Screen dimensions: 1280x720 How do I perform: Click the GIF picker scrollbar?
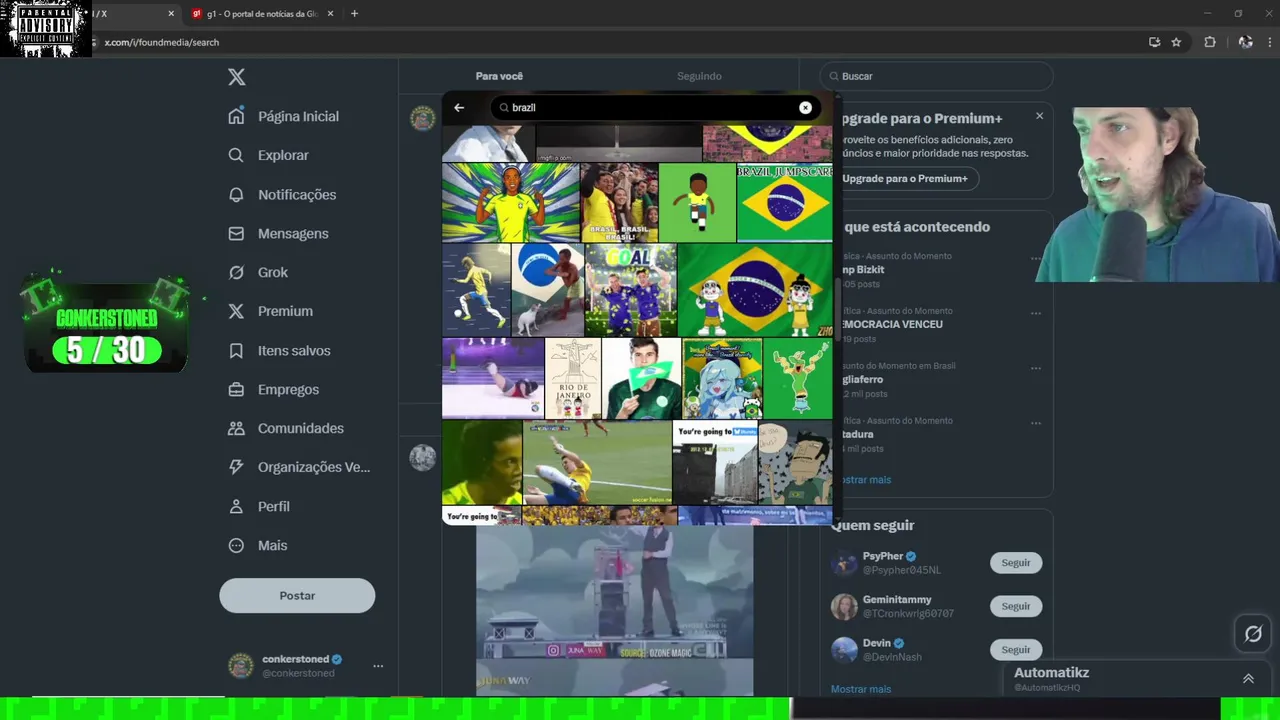(x=838, y=311)
